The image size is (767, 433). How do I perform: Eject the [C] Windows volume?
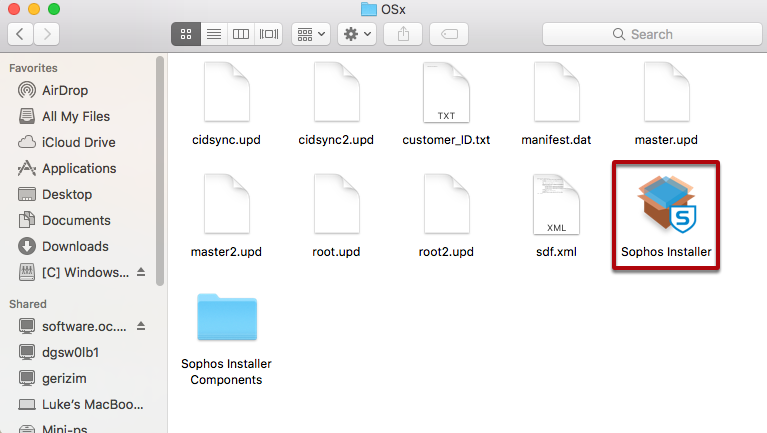[141, 272]
